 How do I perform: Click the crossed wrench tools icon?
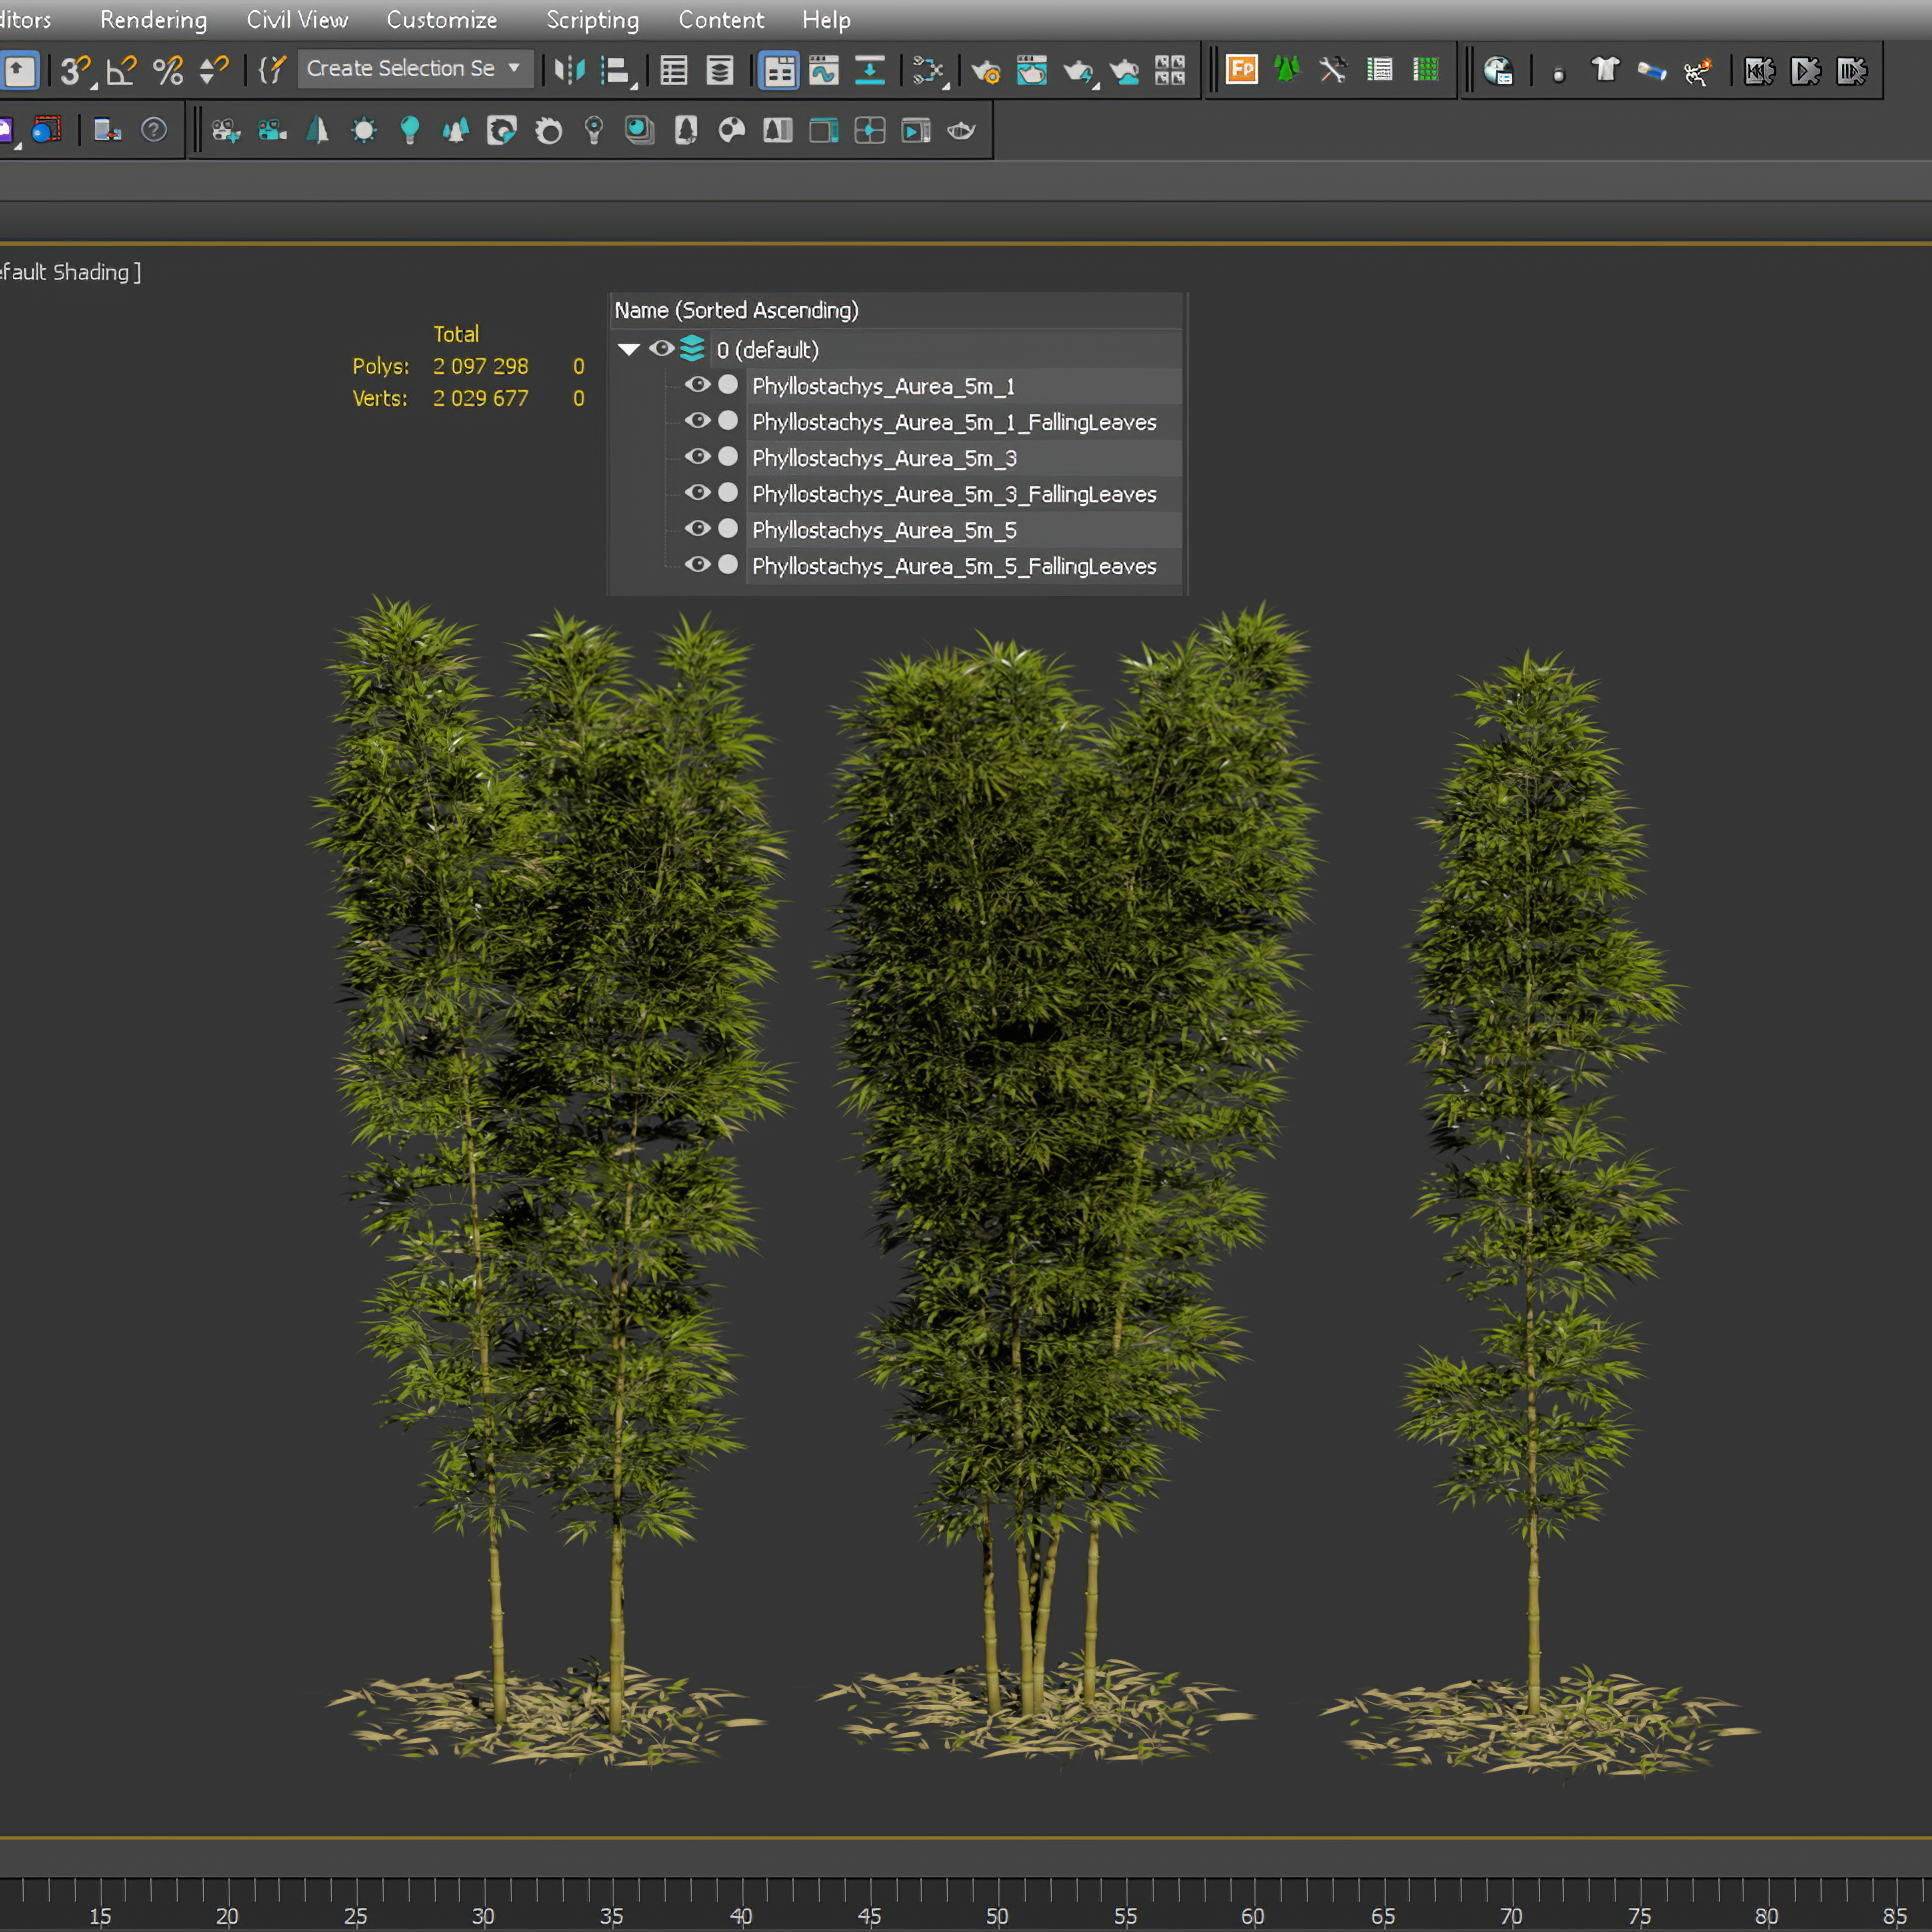(1333, 69)
